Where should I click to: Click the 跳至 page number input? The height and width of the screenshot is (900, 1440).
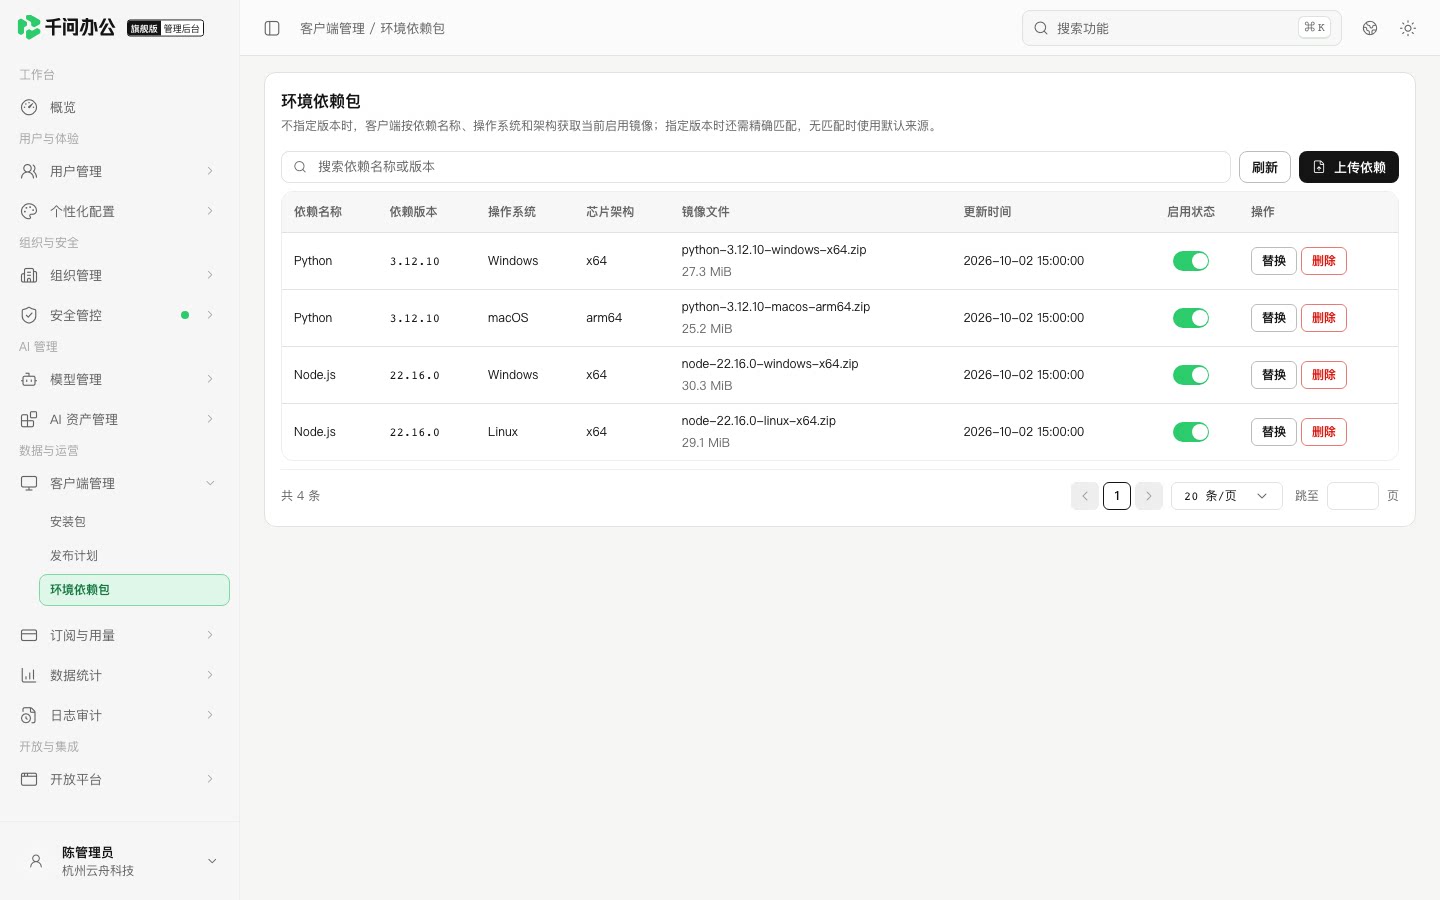(1353, 496)
